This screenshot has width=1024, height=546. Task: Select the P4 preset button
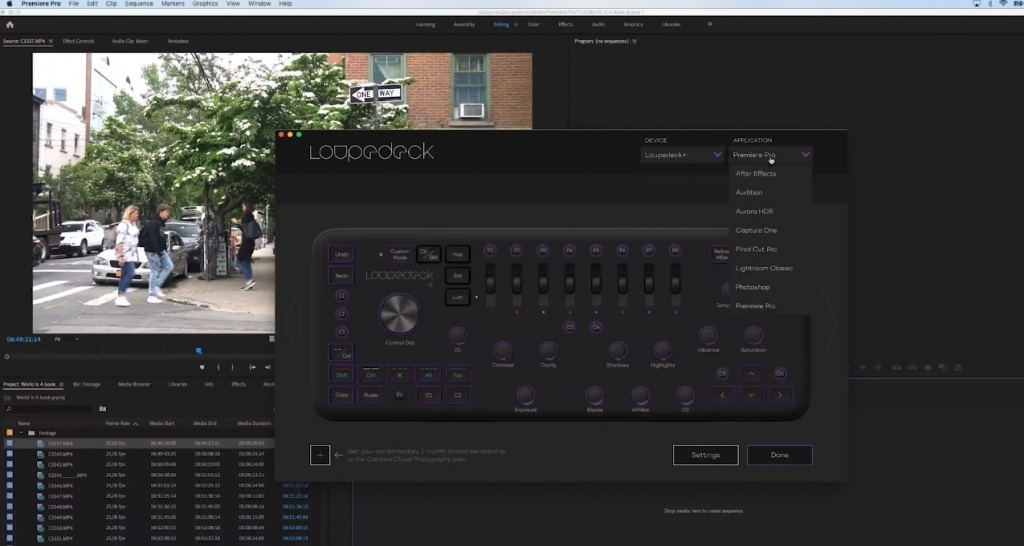tap(569, 251)
